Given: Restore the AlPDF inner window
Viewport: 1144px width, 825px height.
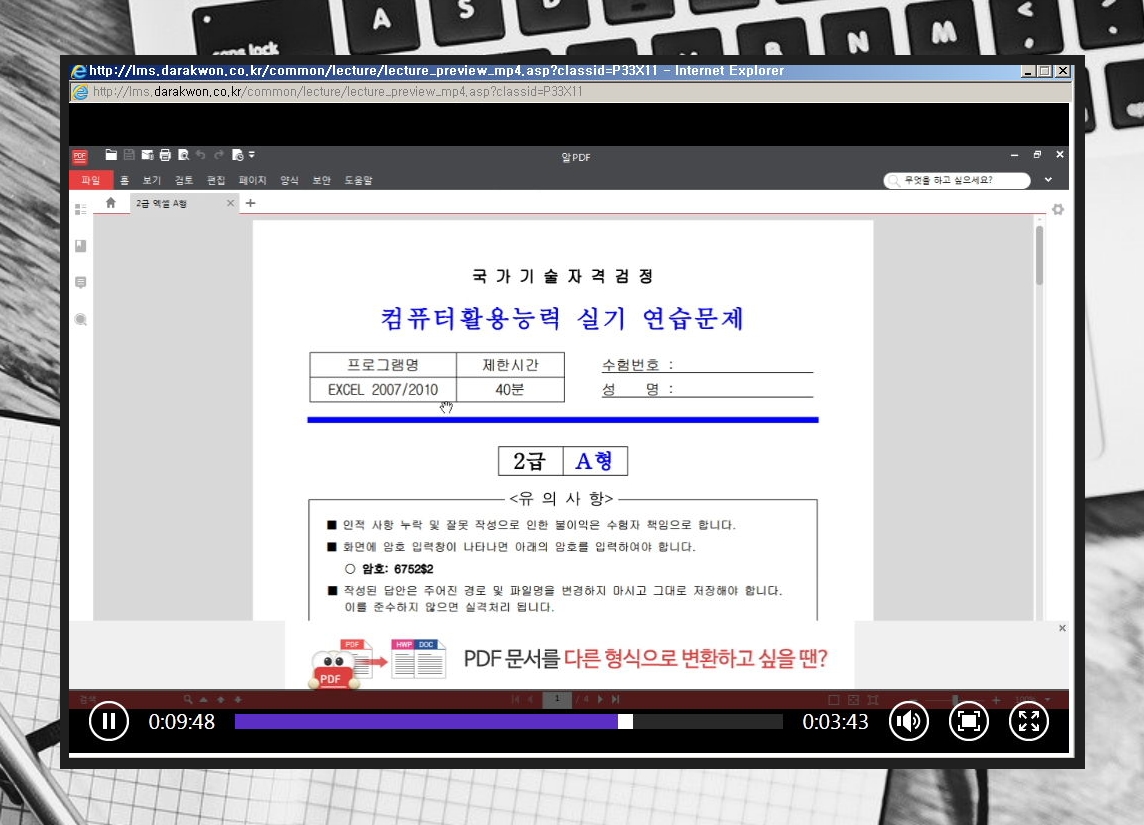Looking at the screenshot, I should [1037, 155].
